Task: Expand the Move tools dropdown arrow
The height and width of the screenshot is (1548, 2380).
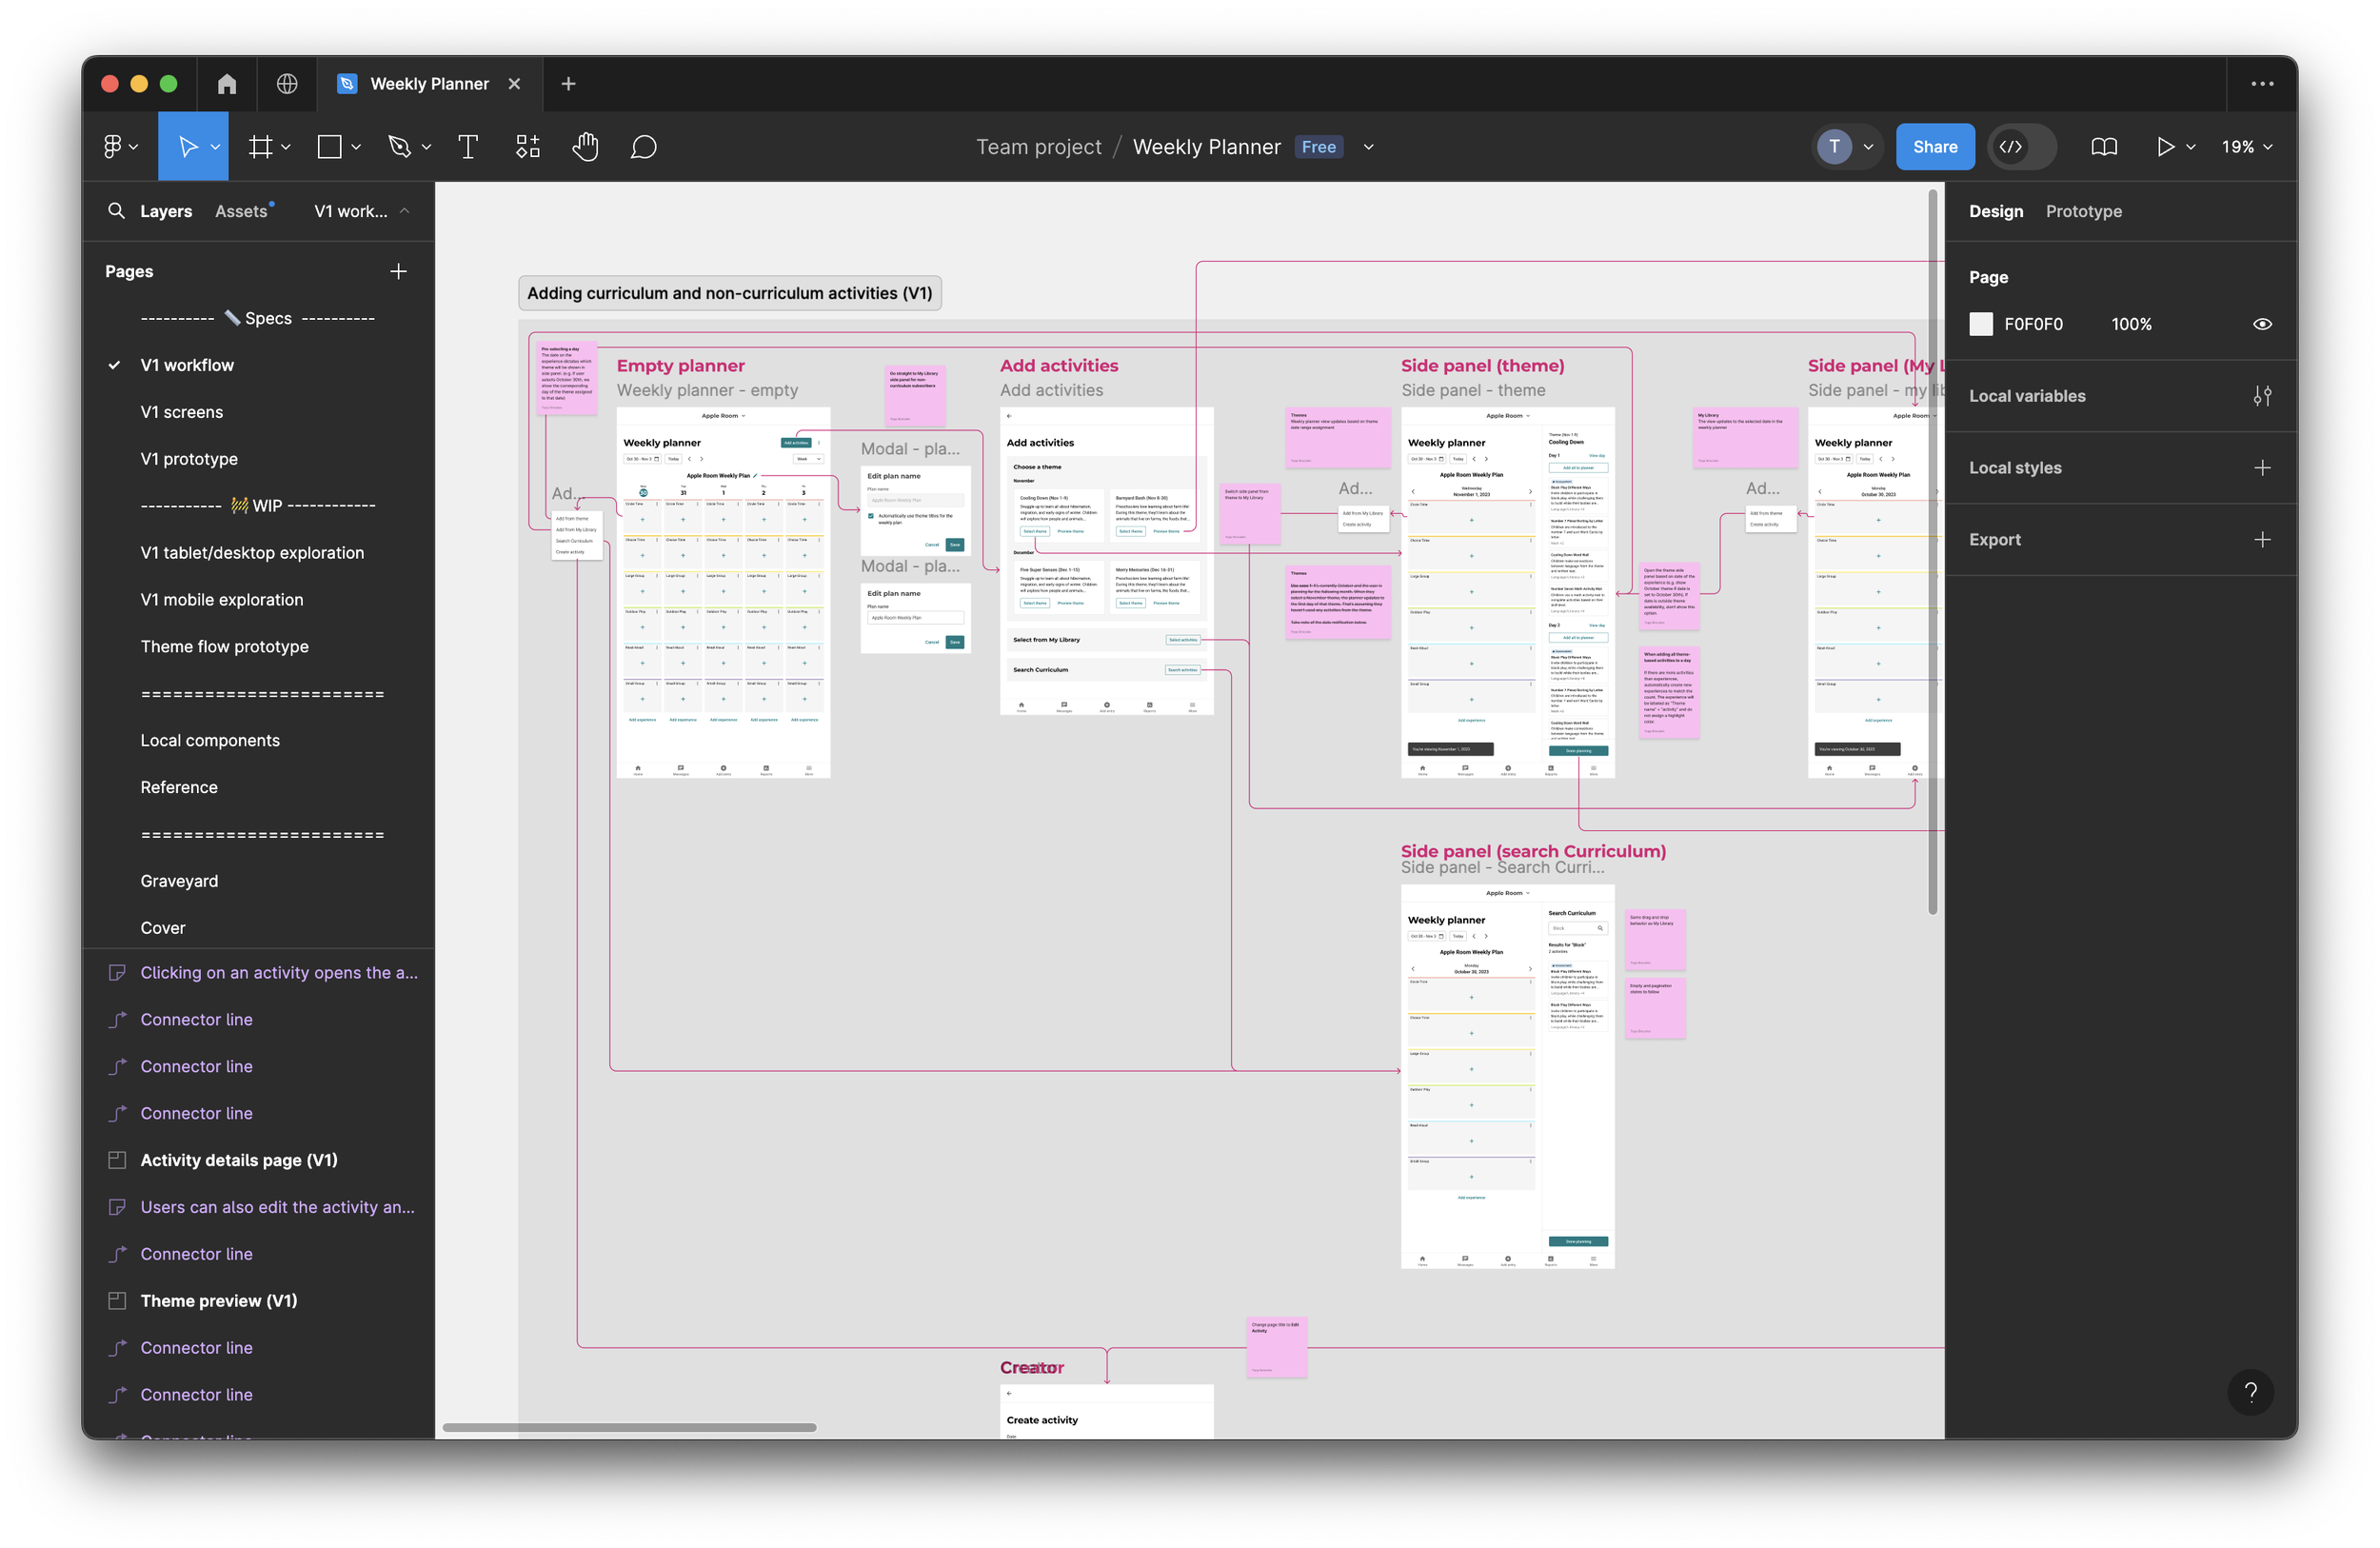Action: pos(215,147)
